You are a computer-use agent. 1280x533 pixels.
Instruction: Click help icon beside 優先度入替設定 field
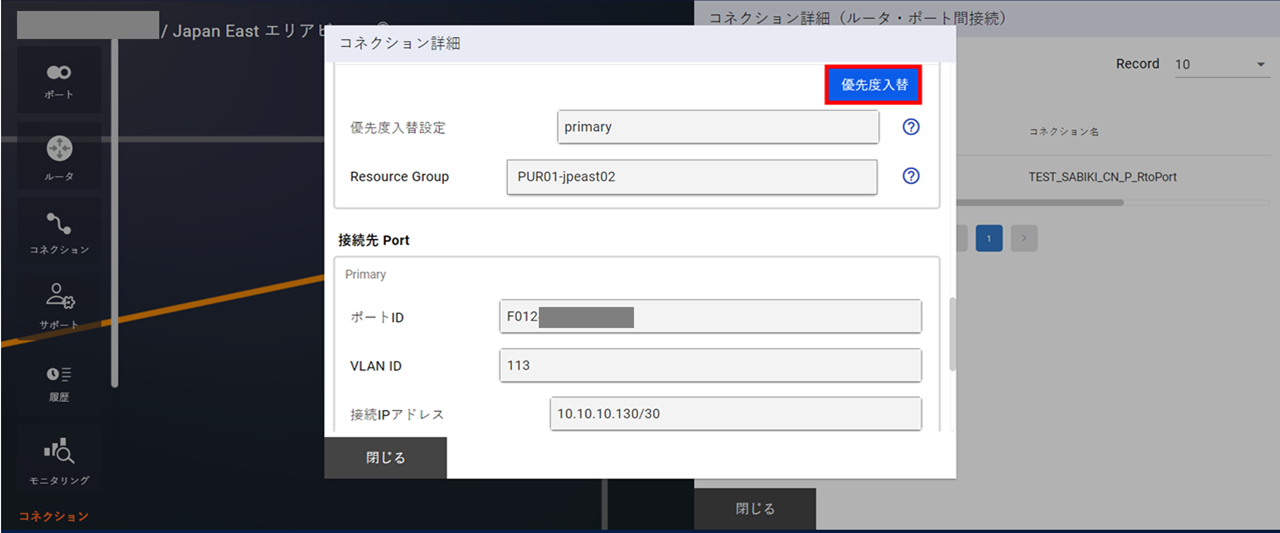(x=911, y=127)
